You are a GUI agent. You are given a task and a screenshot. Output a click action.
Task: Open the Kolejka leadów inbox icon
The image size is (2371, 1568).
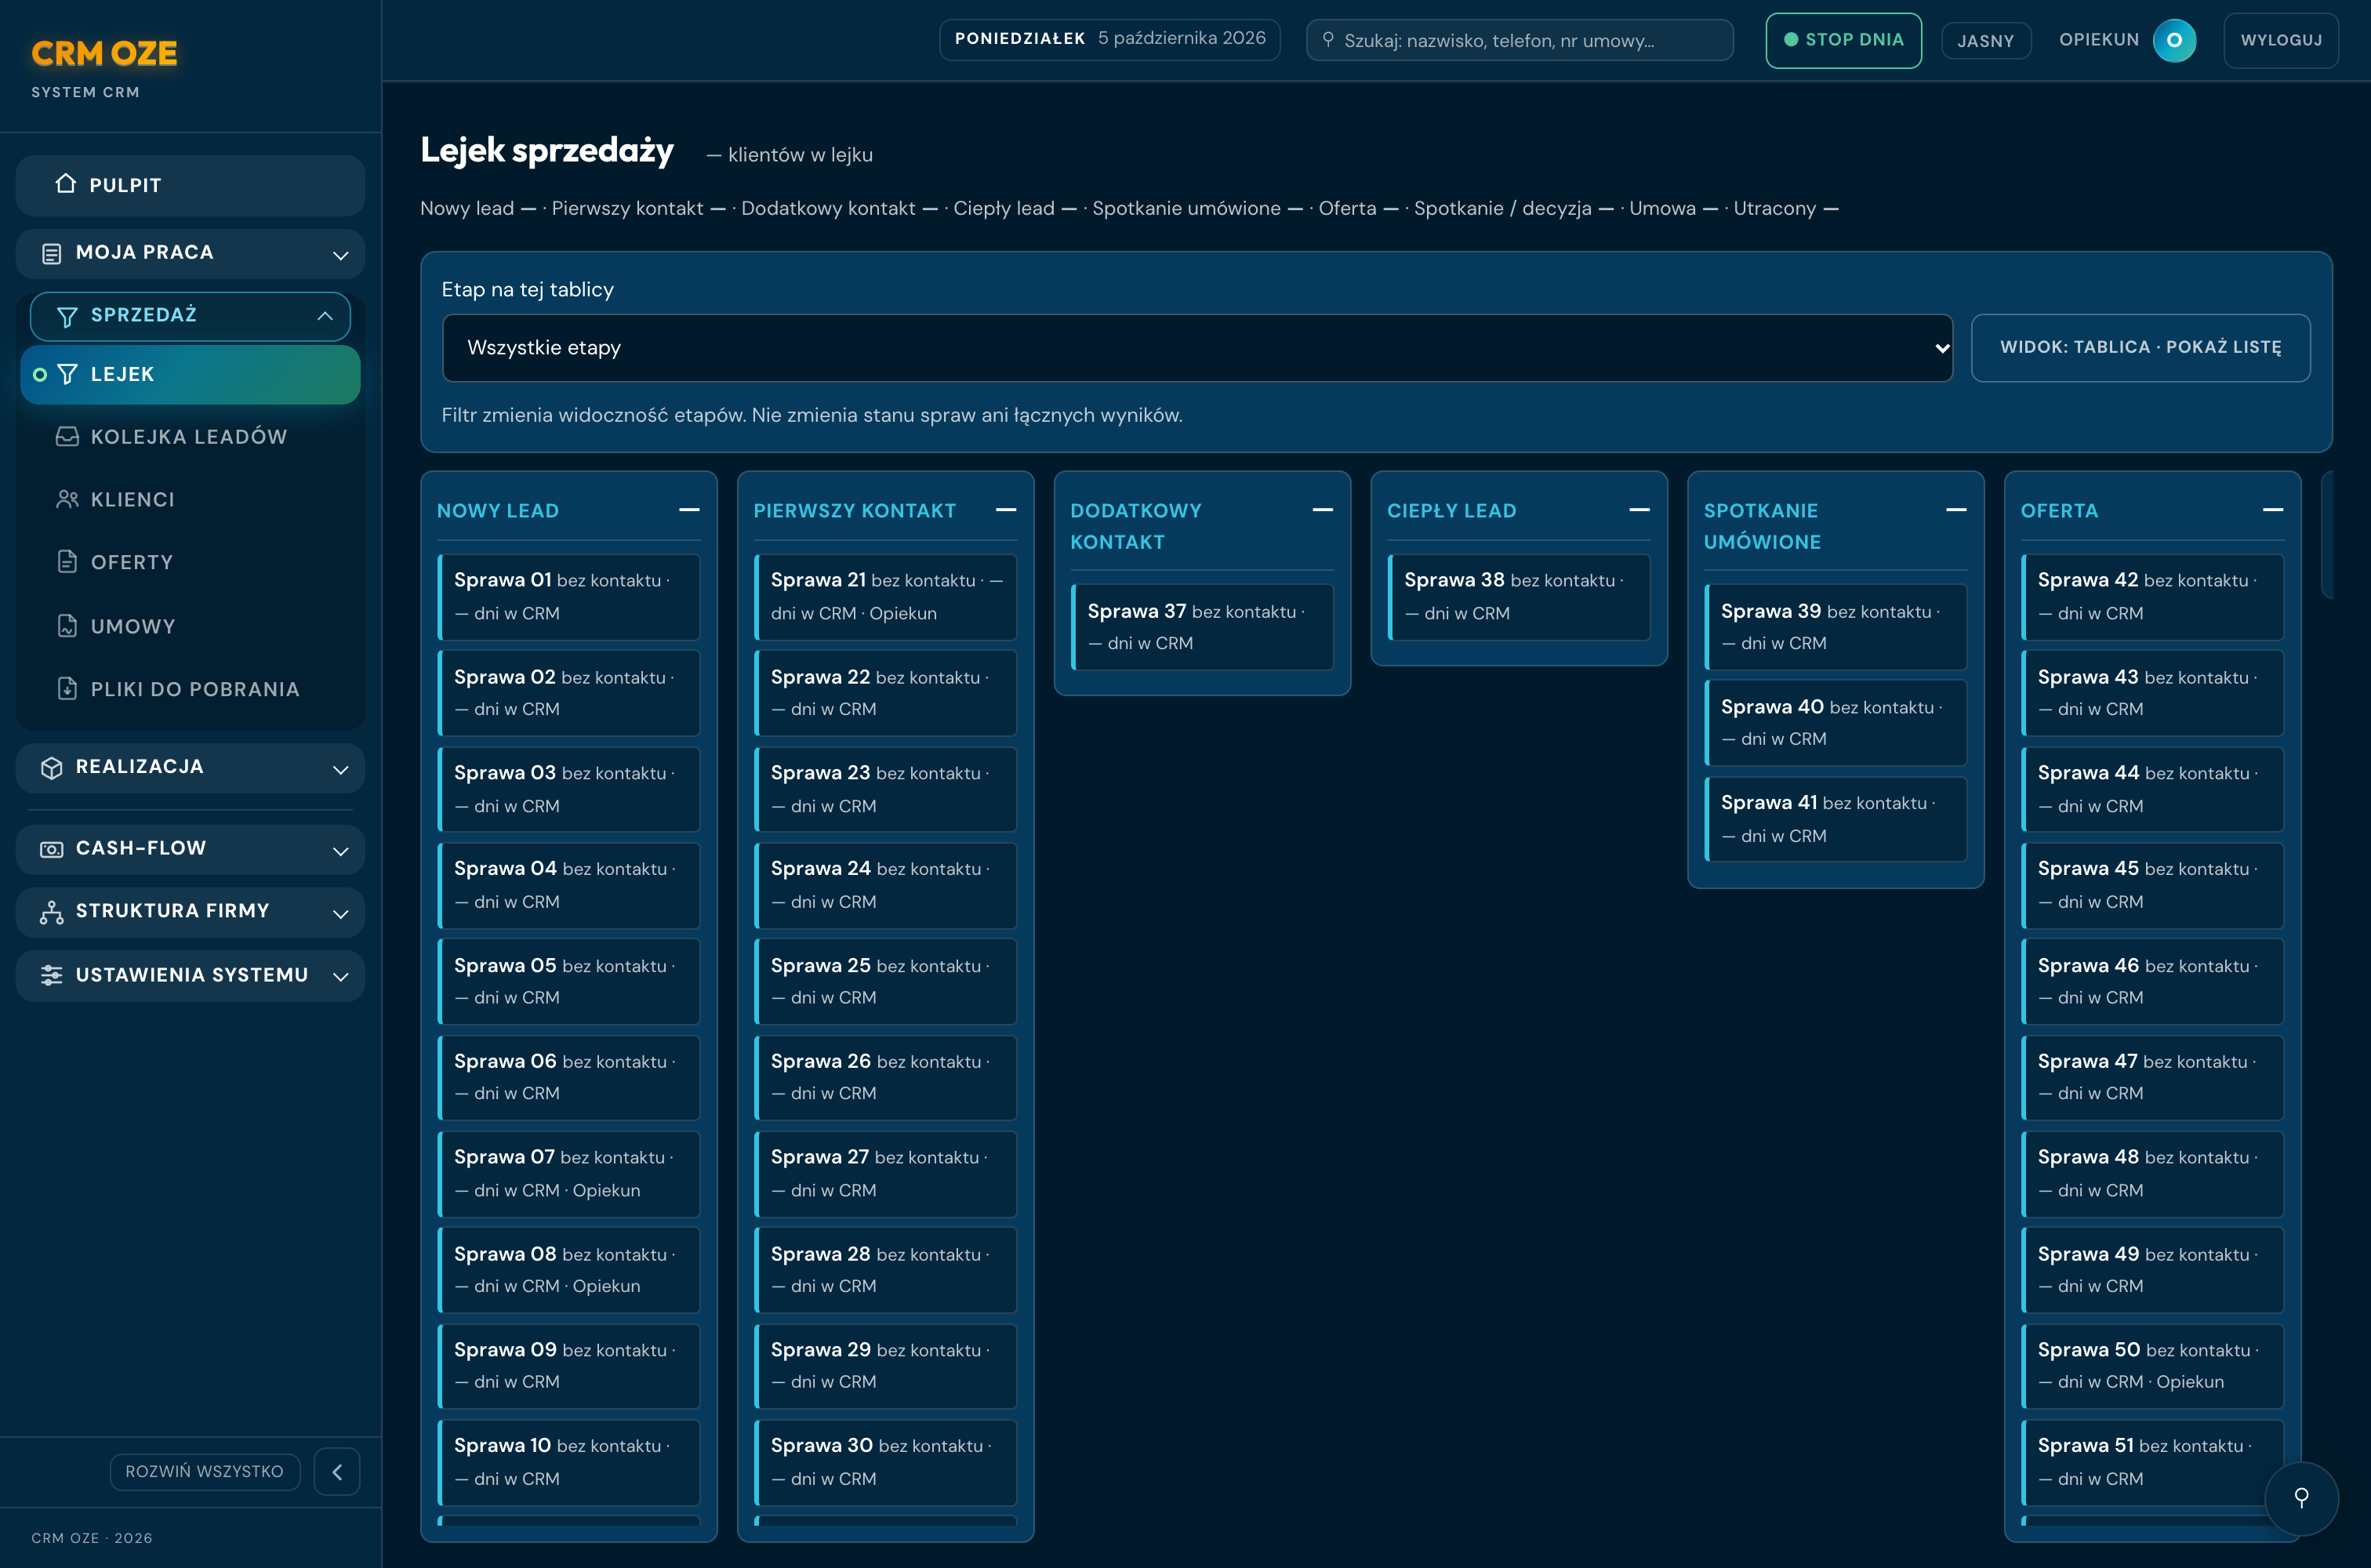(67, 436)
